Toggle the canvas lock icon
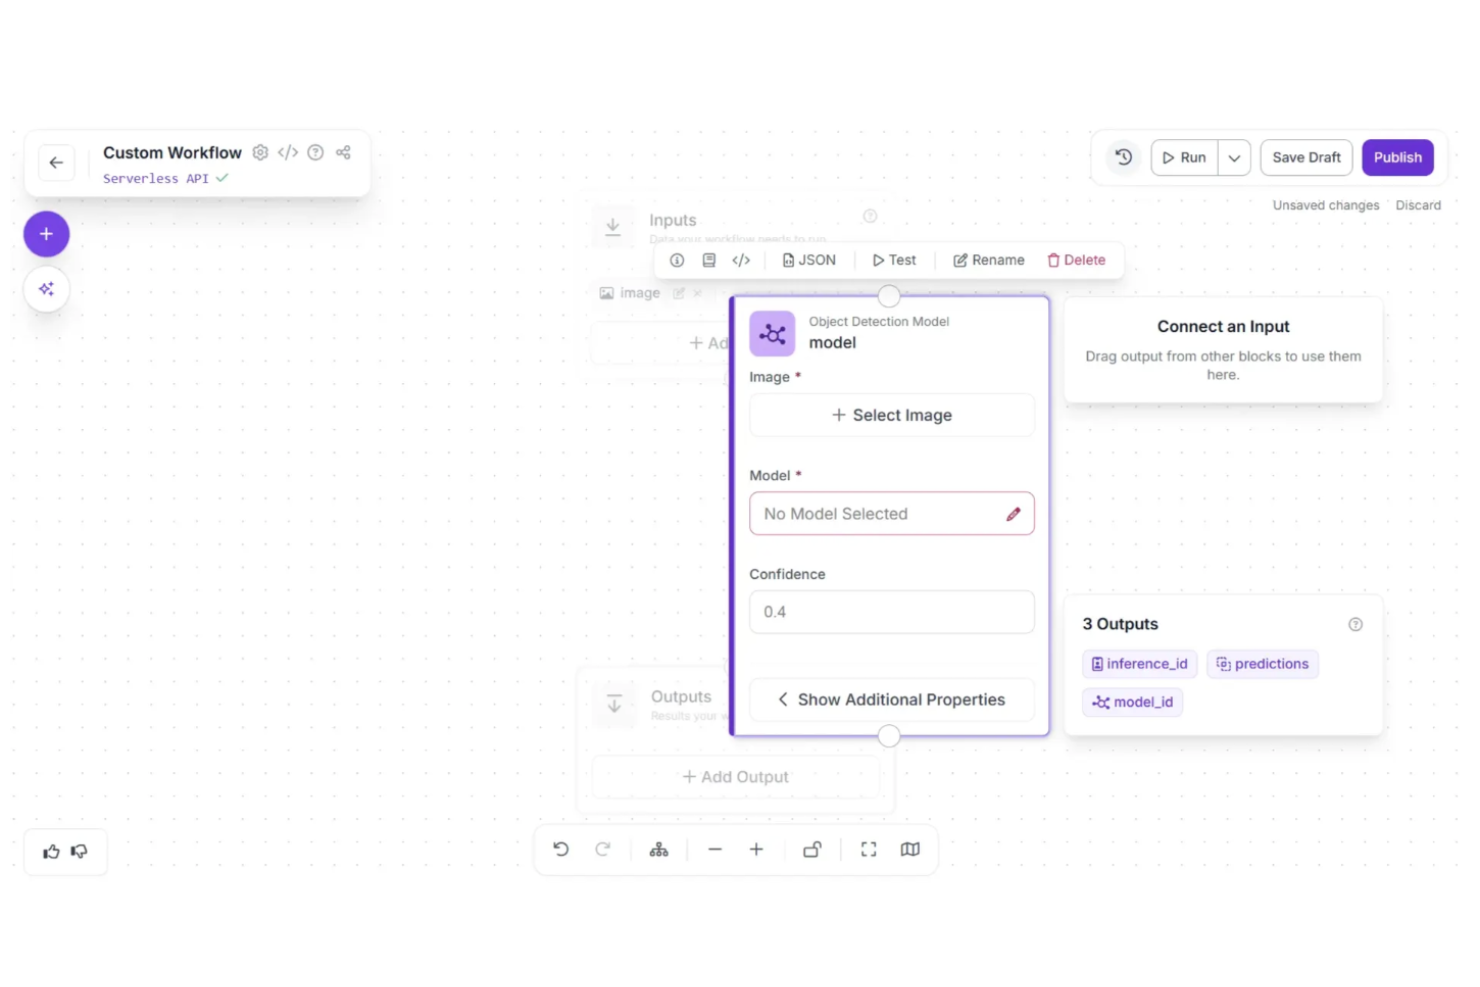 click(812, 849)
